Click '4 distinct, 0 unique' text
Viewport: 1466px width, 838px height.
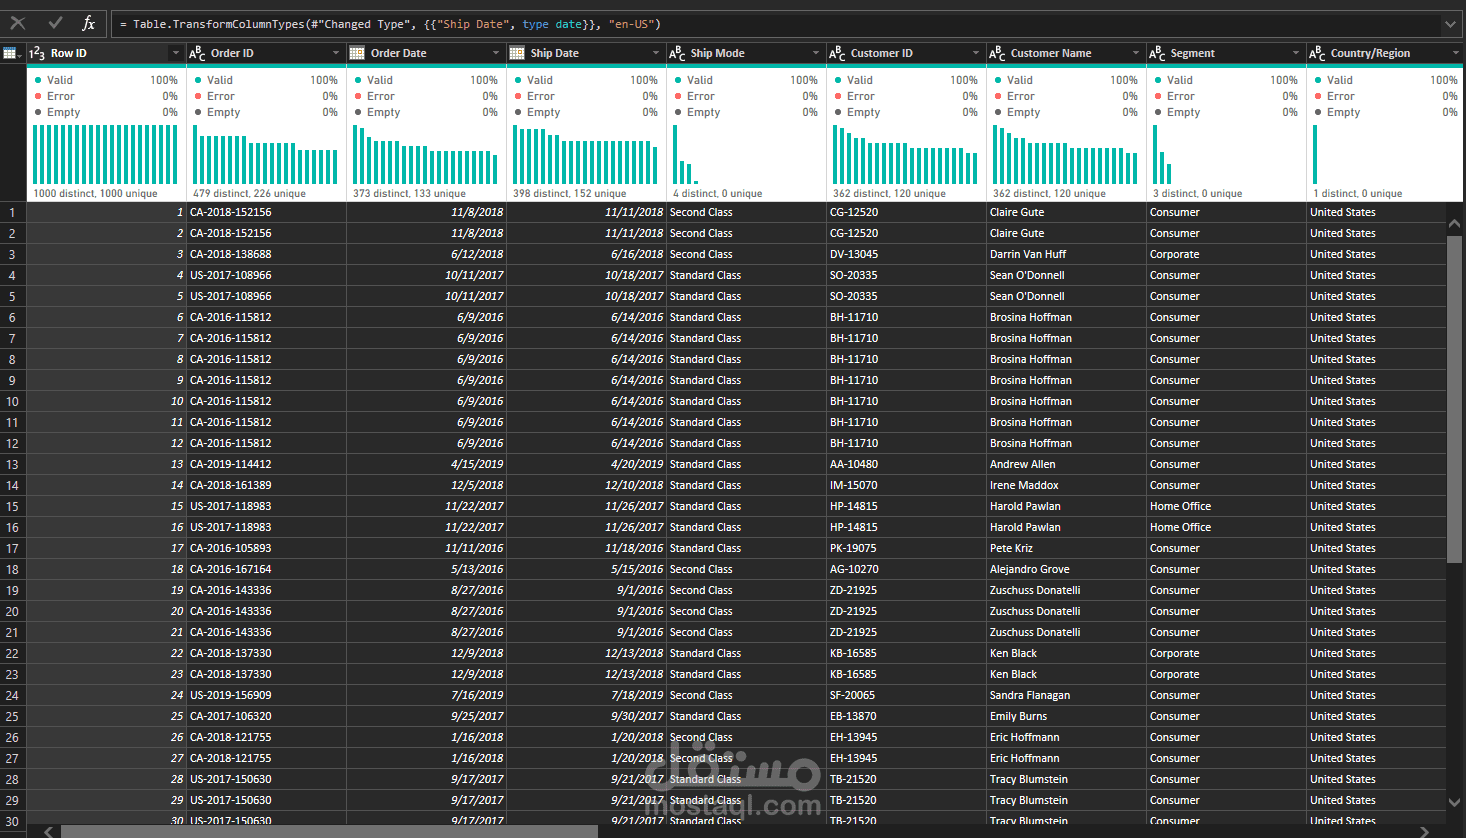[x=717, y=194]
